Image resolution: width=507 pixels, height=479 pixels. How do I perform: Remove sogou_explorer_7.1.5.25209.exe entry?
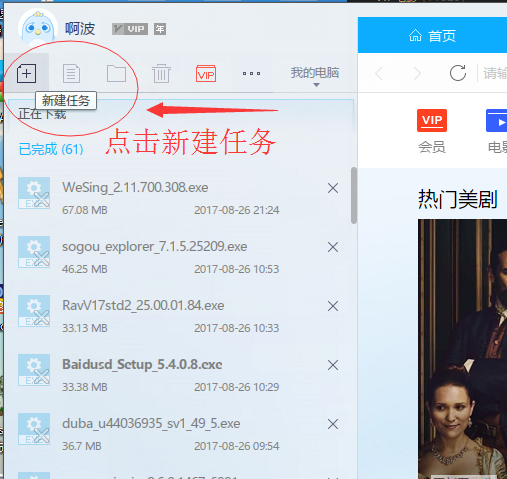click(333, 247)
